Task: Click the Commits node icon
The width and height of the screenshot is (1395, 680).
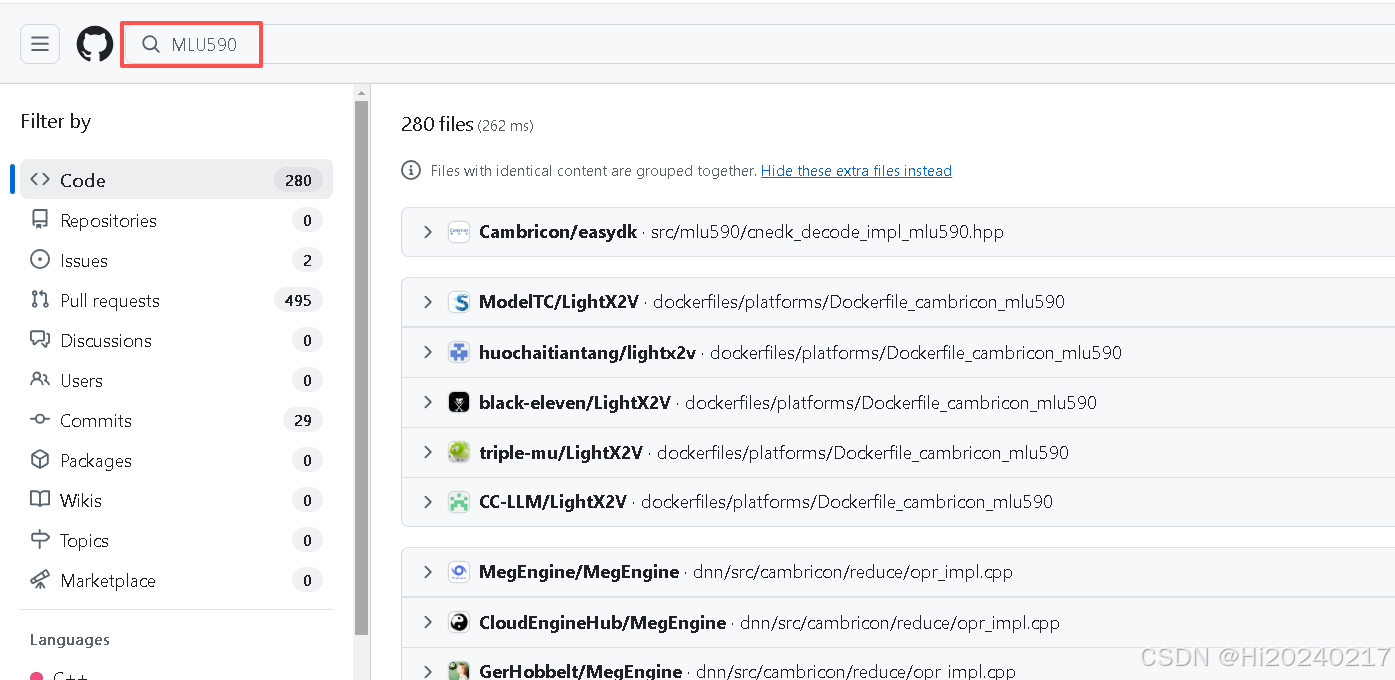Action: click(x=40, y=420)
